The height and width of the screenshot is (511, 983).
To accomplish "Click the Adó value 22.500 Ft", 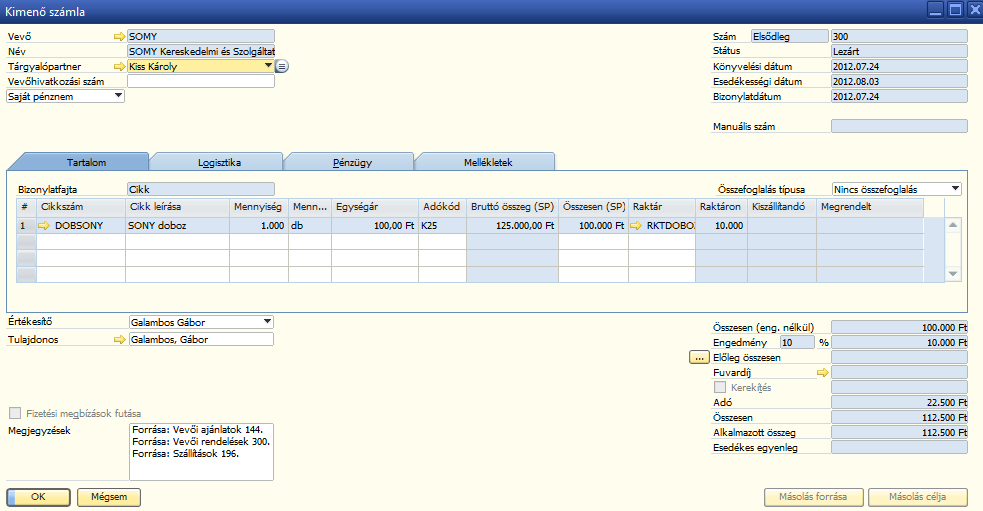I will pyautogui.click(x=899, y=403).
